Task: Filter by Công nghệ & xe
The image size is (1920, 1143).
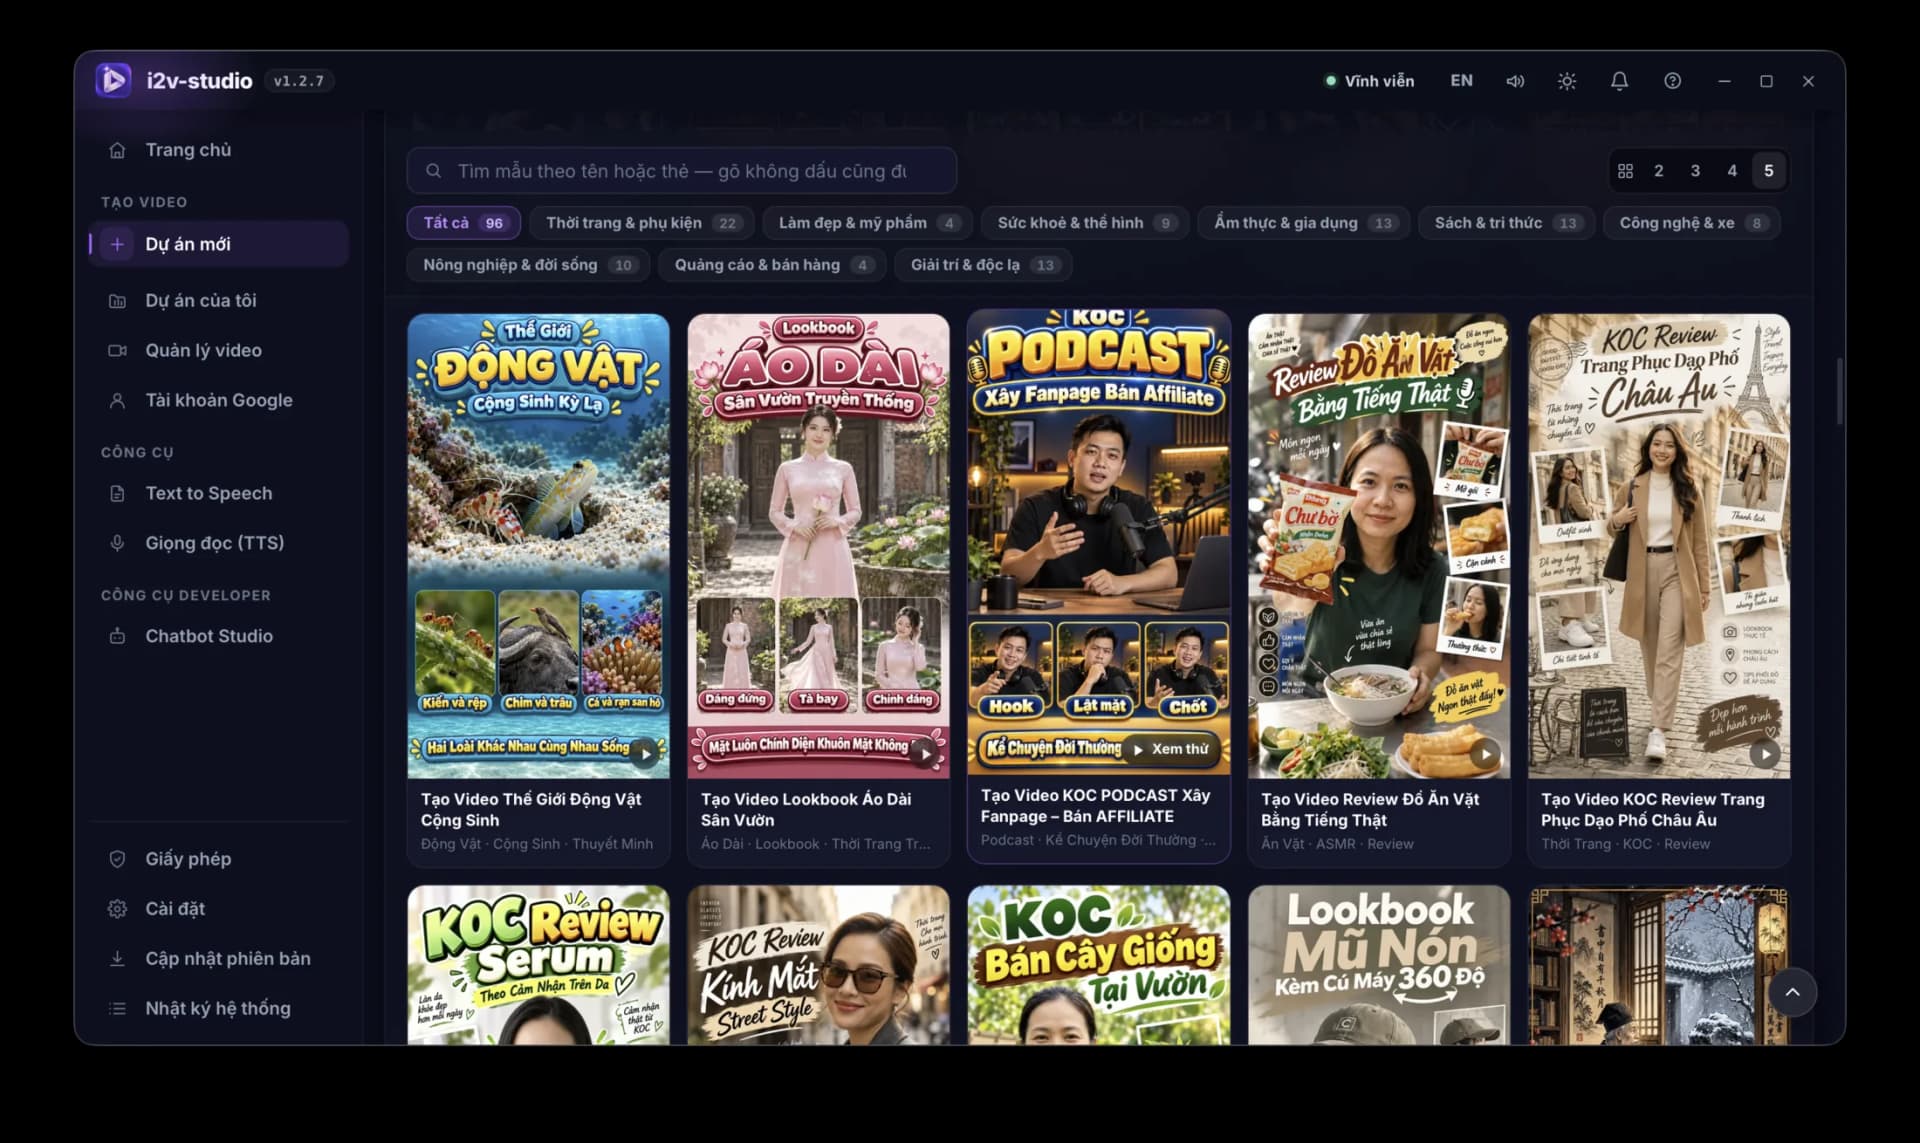Action: 1692,223
